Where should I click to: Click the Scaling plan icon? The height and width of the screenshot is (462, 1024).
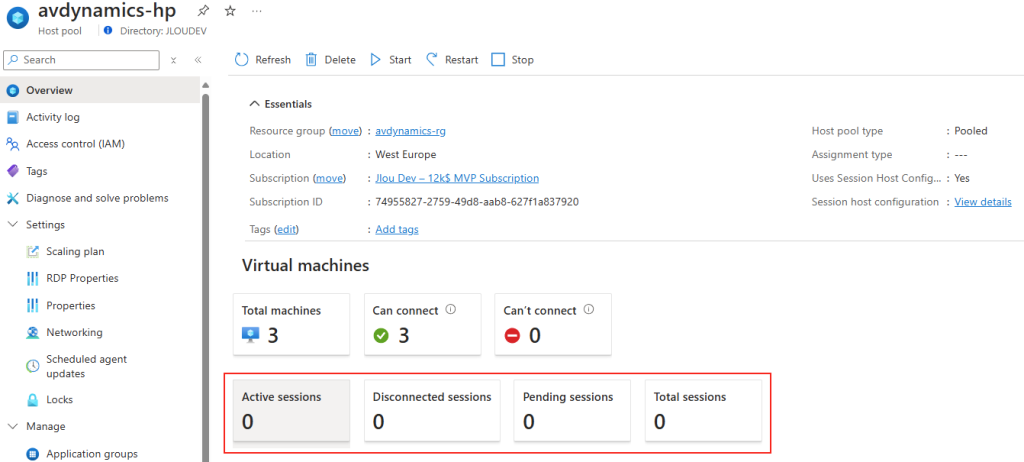tap(33, 252)
